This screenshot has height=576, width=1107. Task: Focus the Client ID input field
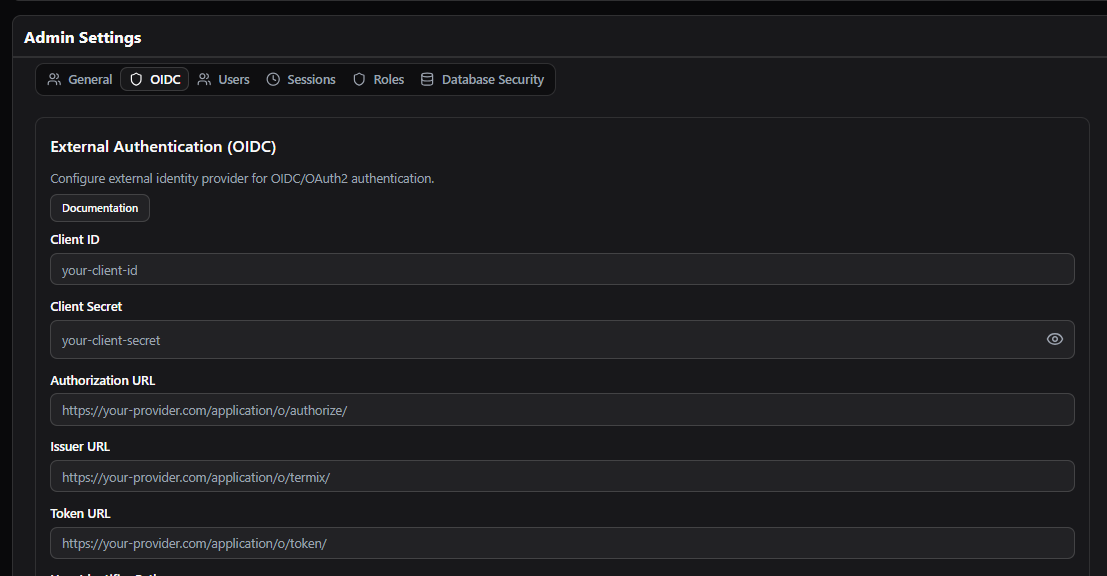562,269
